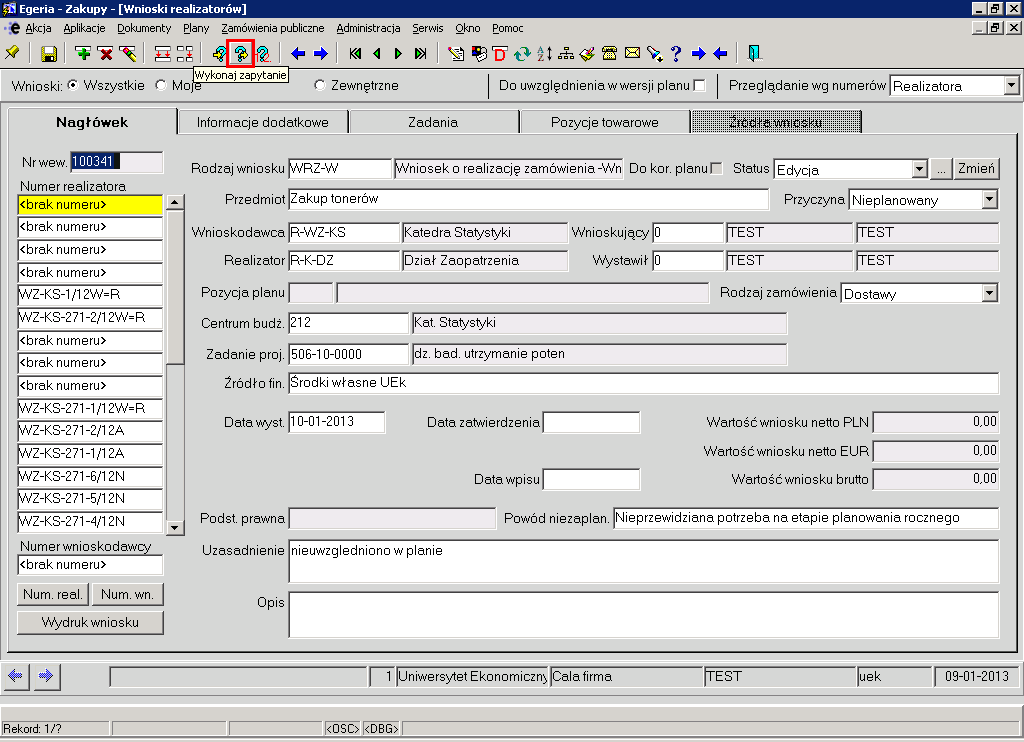
Task: Click the paintbrush icon in the toolbar
Action: pyautogui.click(x=588, y=54)
